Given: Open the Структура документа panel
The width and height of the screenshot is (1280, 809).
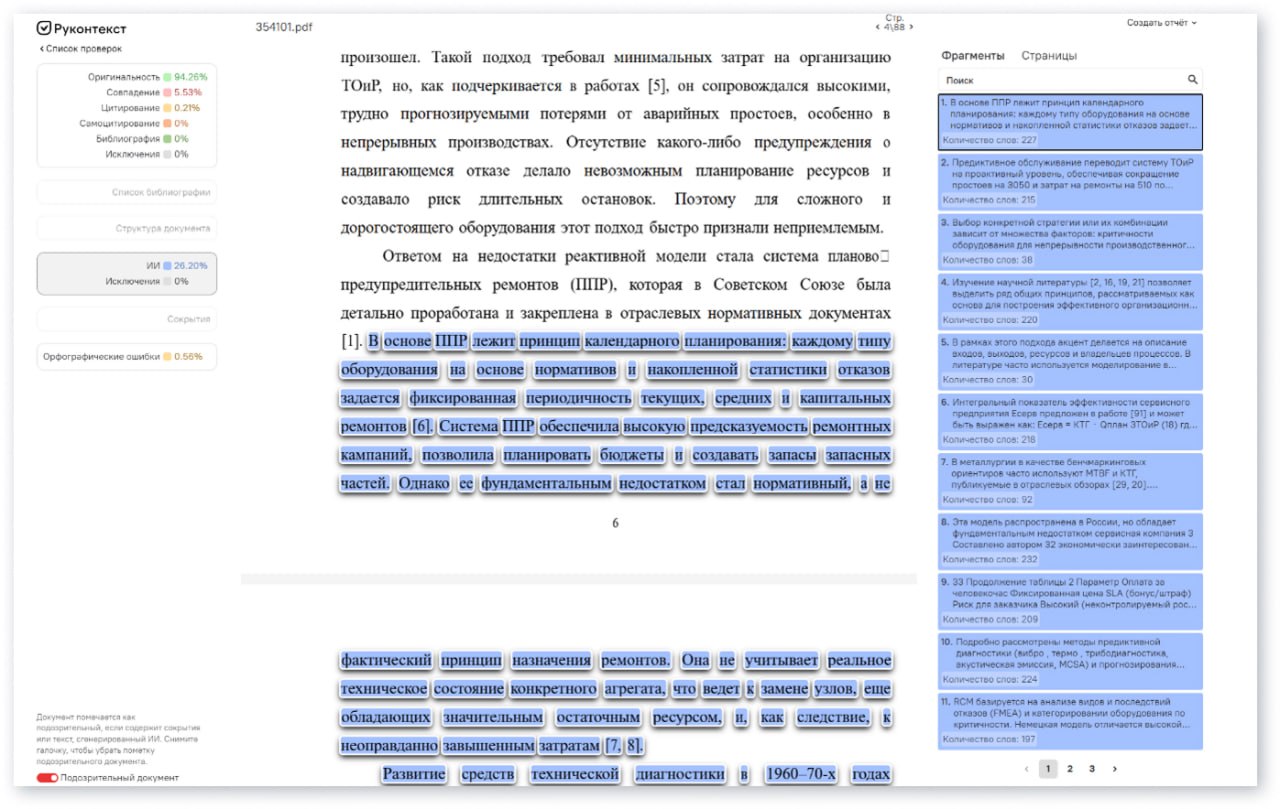Looking at the screenshot, I should point(127,228).
